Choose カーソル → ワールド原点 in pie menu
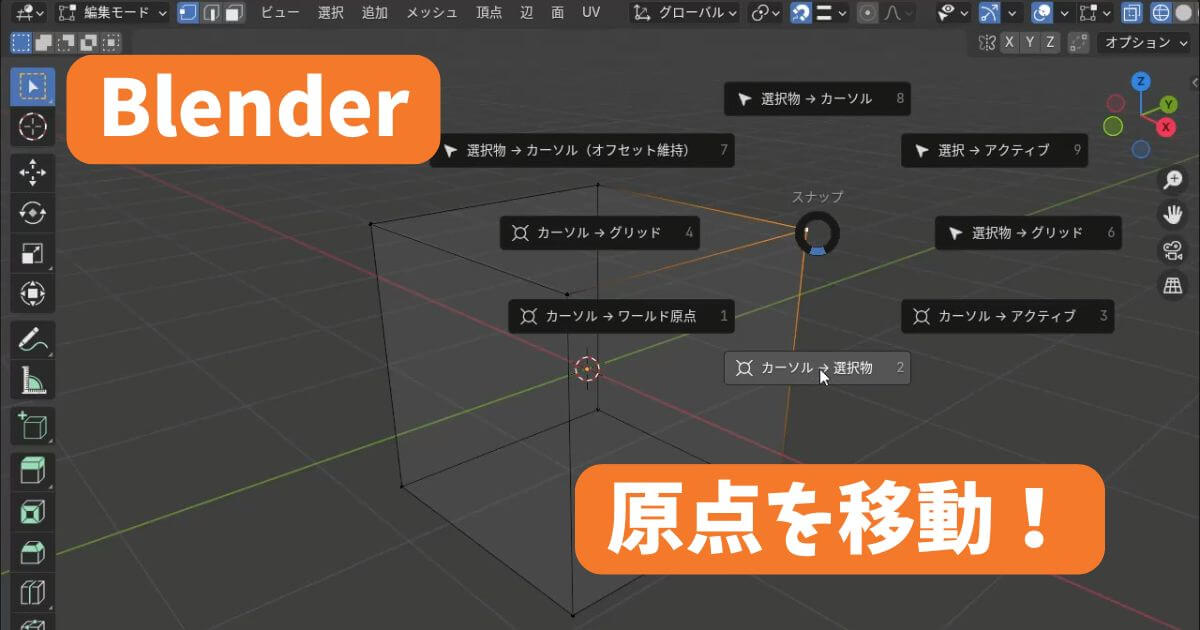This screenshot has height=630, width=1200. (x=621, y=316)
